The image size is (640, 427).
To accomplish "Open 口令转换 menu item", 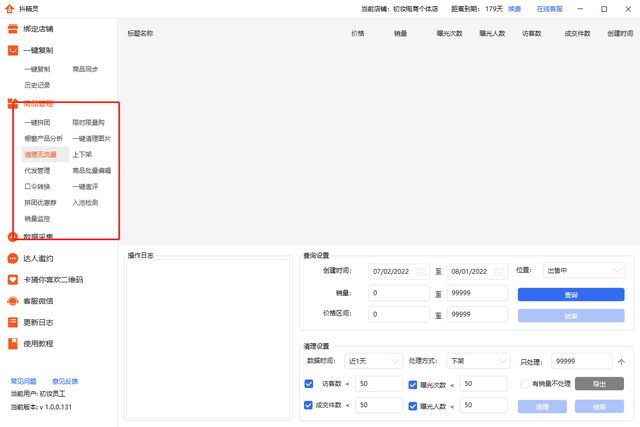I will [x=37, y=187].
